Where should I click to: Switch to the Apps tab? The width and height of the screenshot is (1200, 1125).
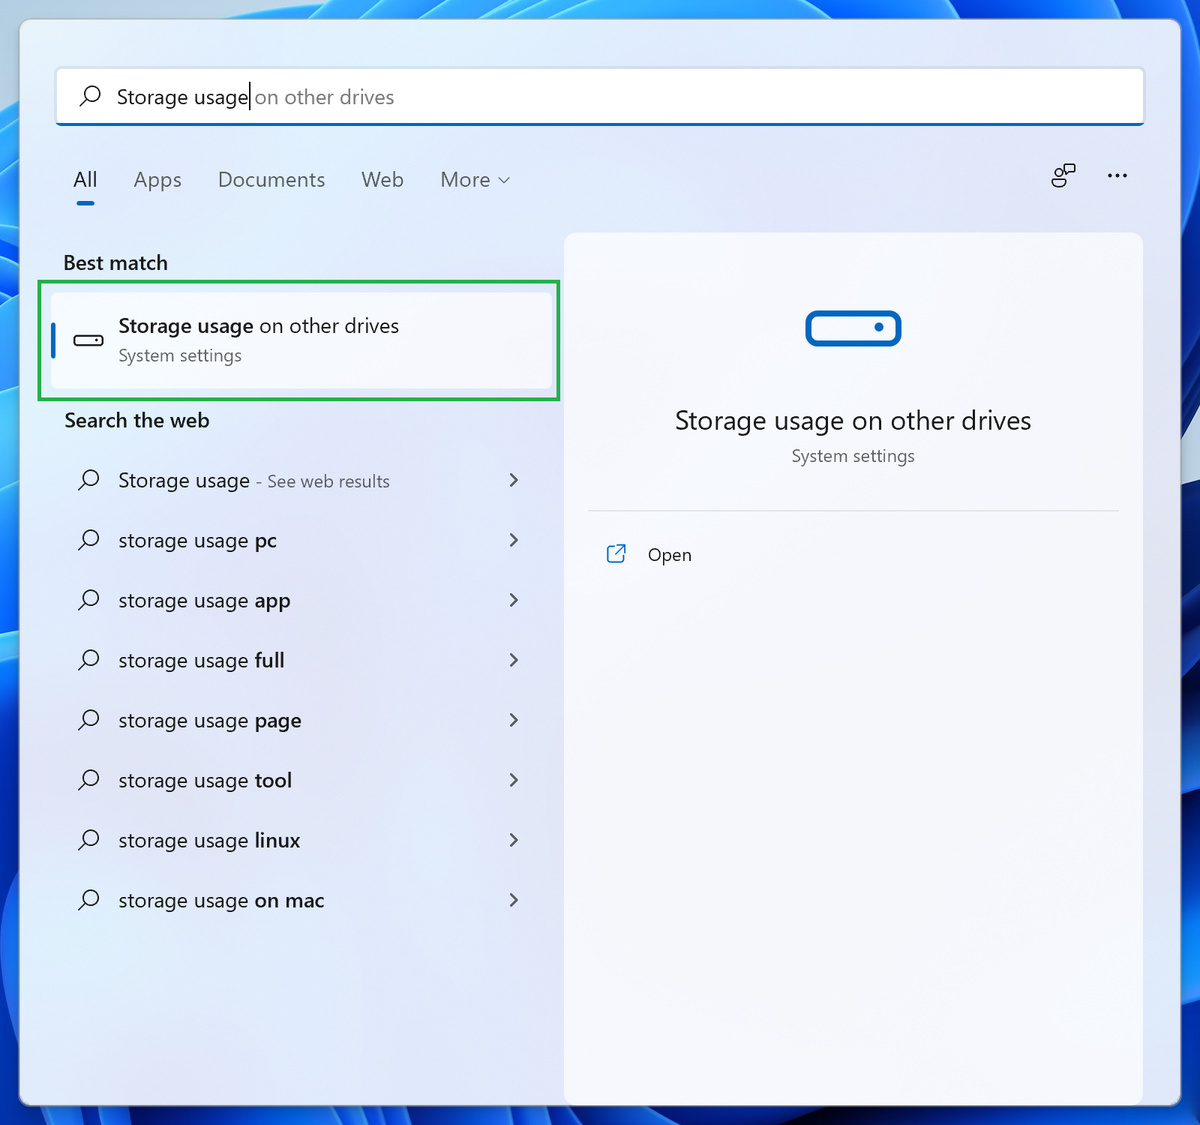tap(157, 179)
